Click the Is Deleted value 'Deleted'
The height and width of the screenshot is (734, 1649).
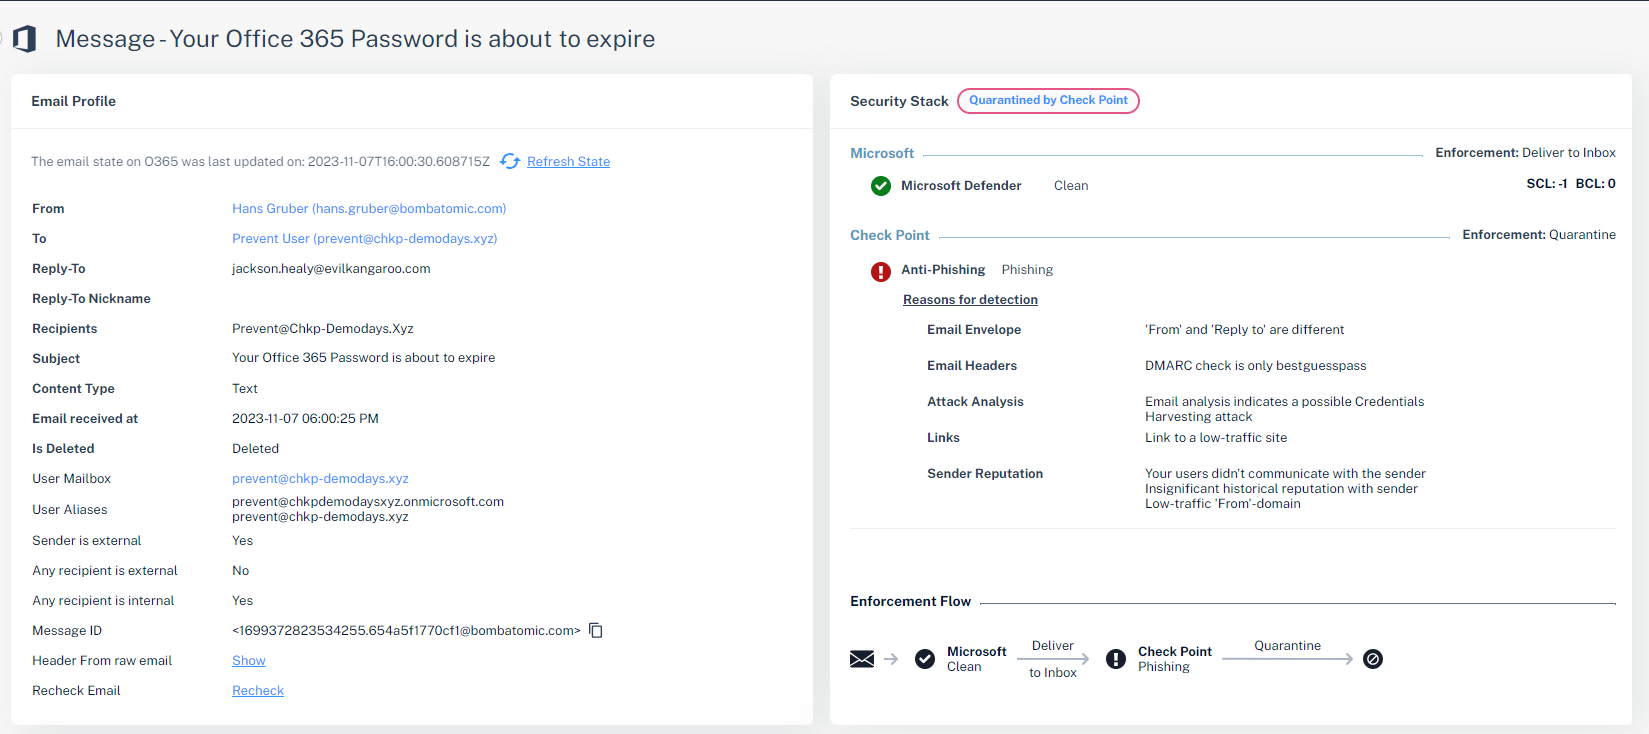pyautogui.click(x=255, y=449)
